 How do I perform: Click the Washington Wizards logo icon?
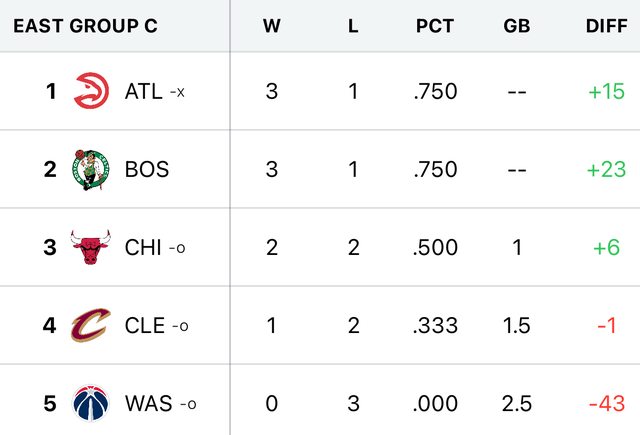coord(90,404)
